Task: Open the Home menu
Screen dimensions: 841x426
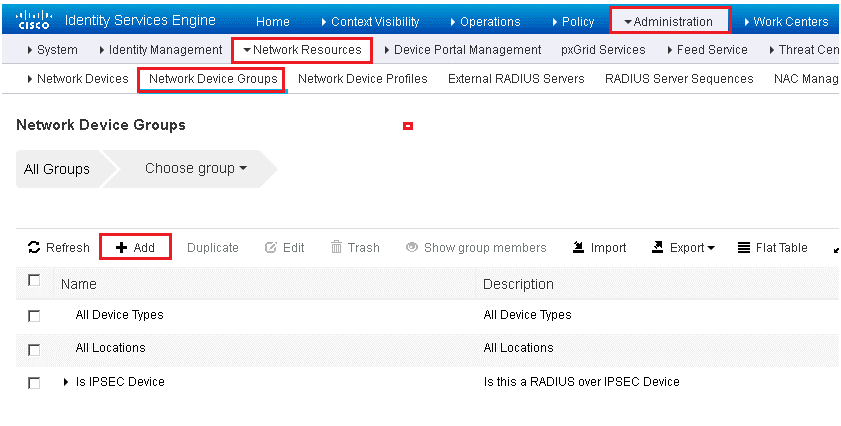Action: point(272,21)
